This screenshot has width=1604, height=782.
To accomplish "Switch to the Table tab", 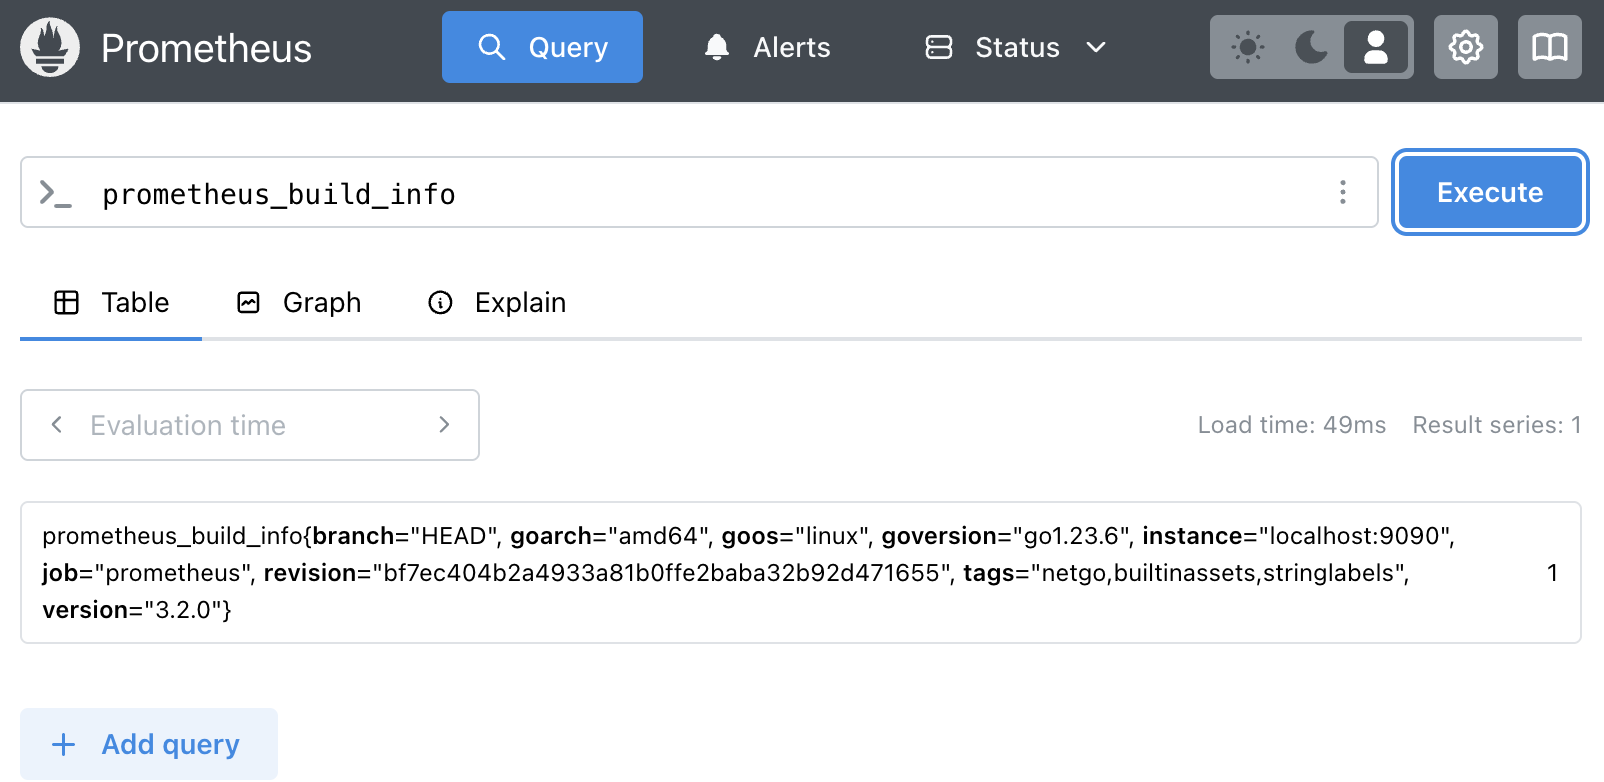I will coord(111,302).
